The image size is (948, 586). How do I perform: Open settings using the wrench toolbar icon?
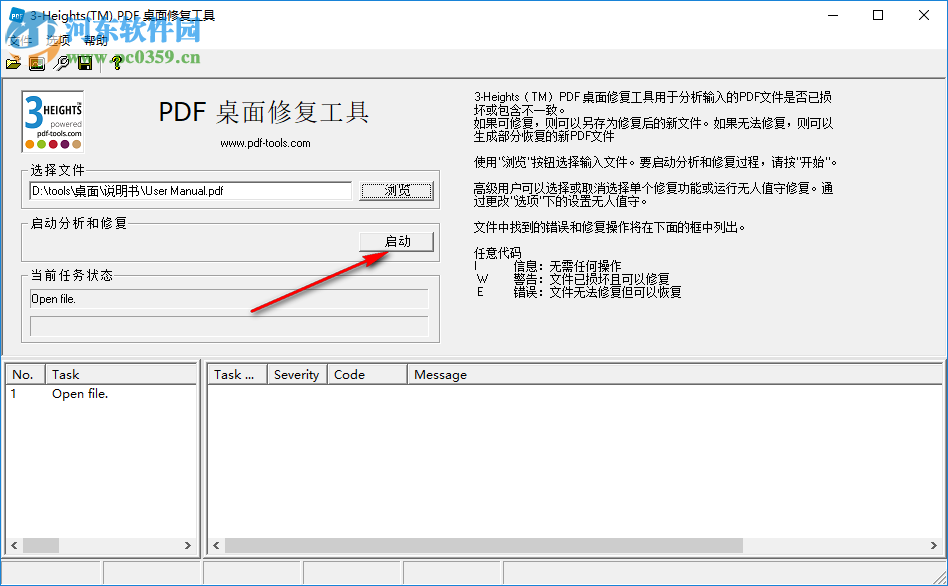[62, 63]
